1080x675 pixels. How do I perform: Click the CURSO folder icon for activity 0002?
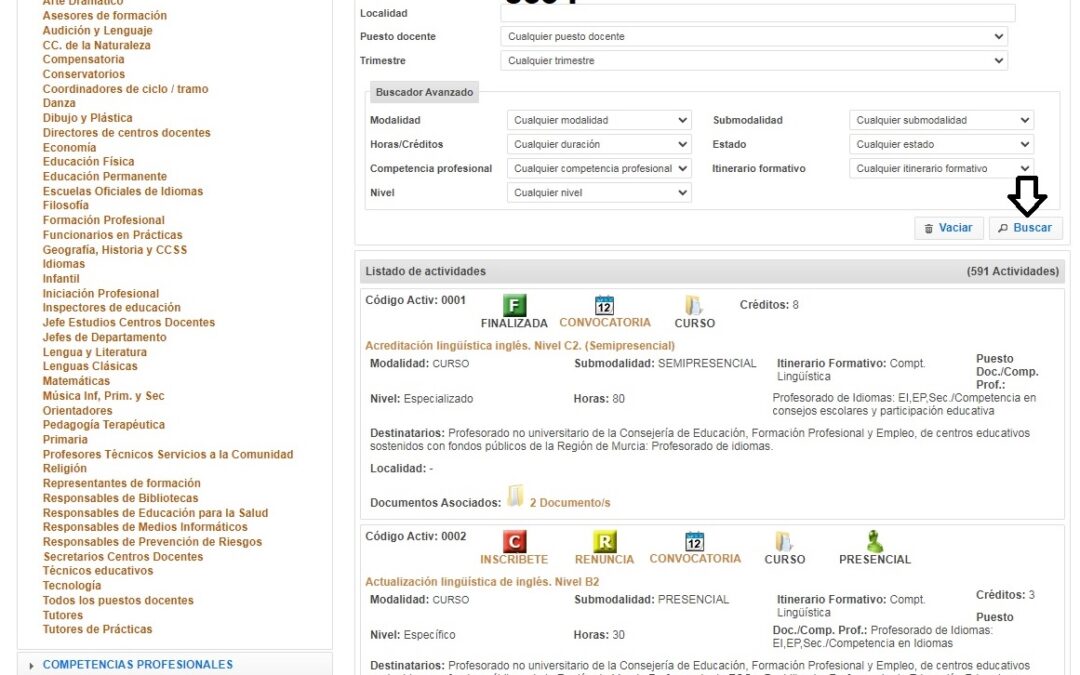pyautogui.click(x=784, y=541)
